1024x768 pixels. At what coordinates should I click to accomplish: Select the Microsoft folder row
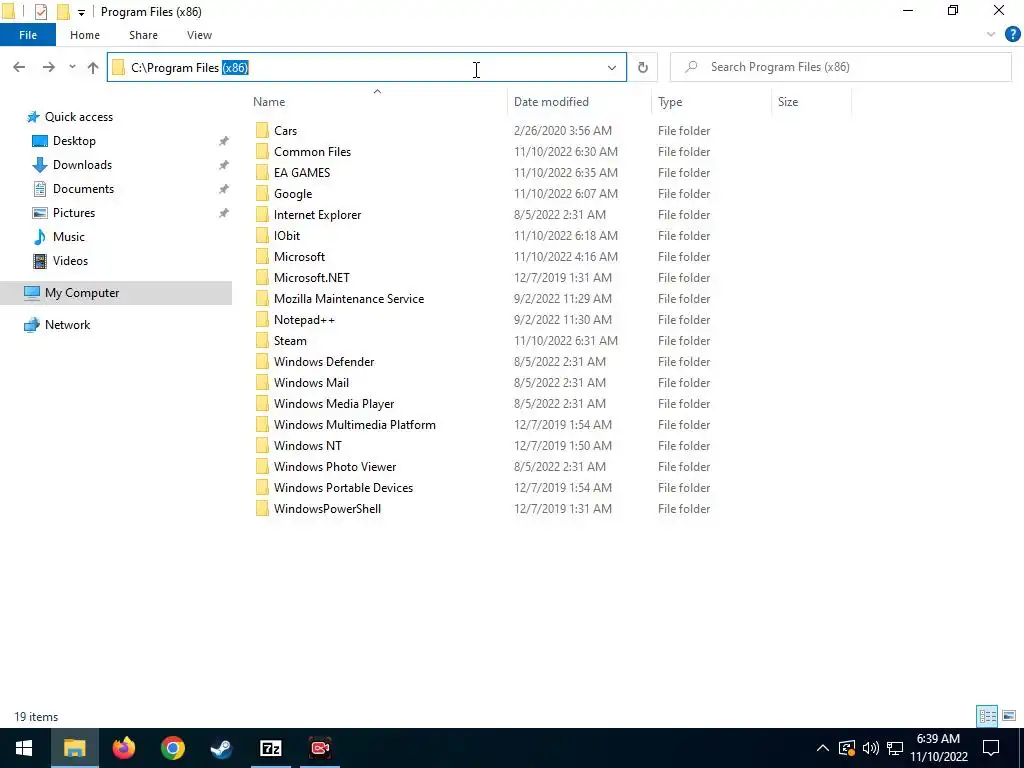coord(483,257)
